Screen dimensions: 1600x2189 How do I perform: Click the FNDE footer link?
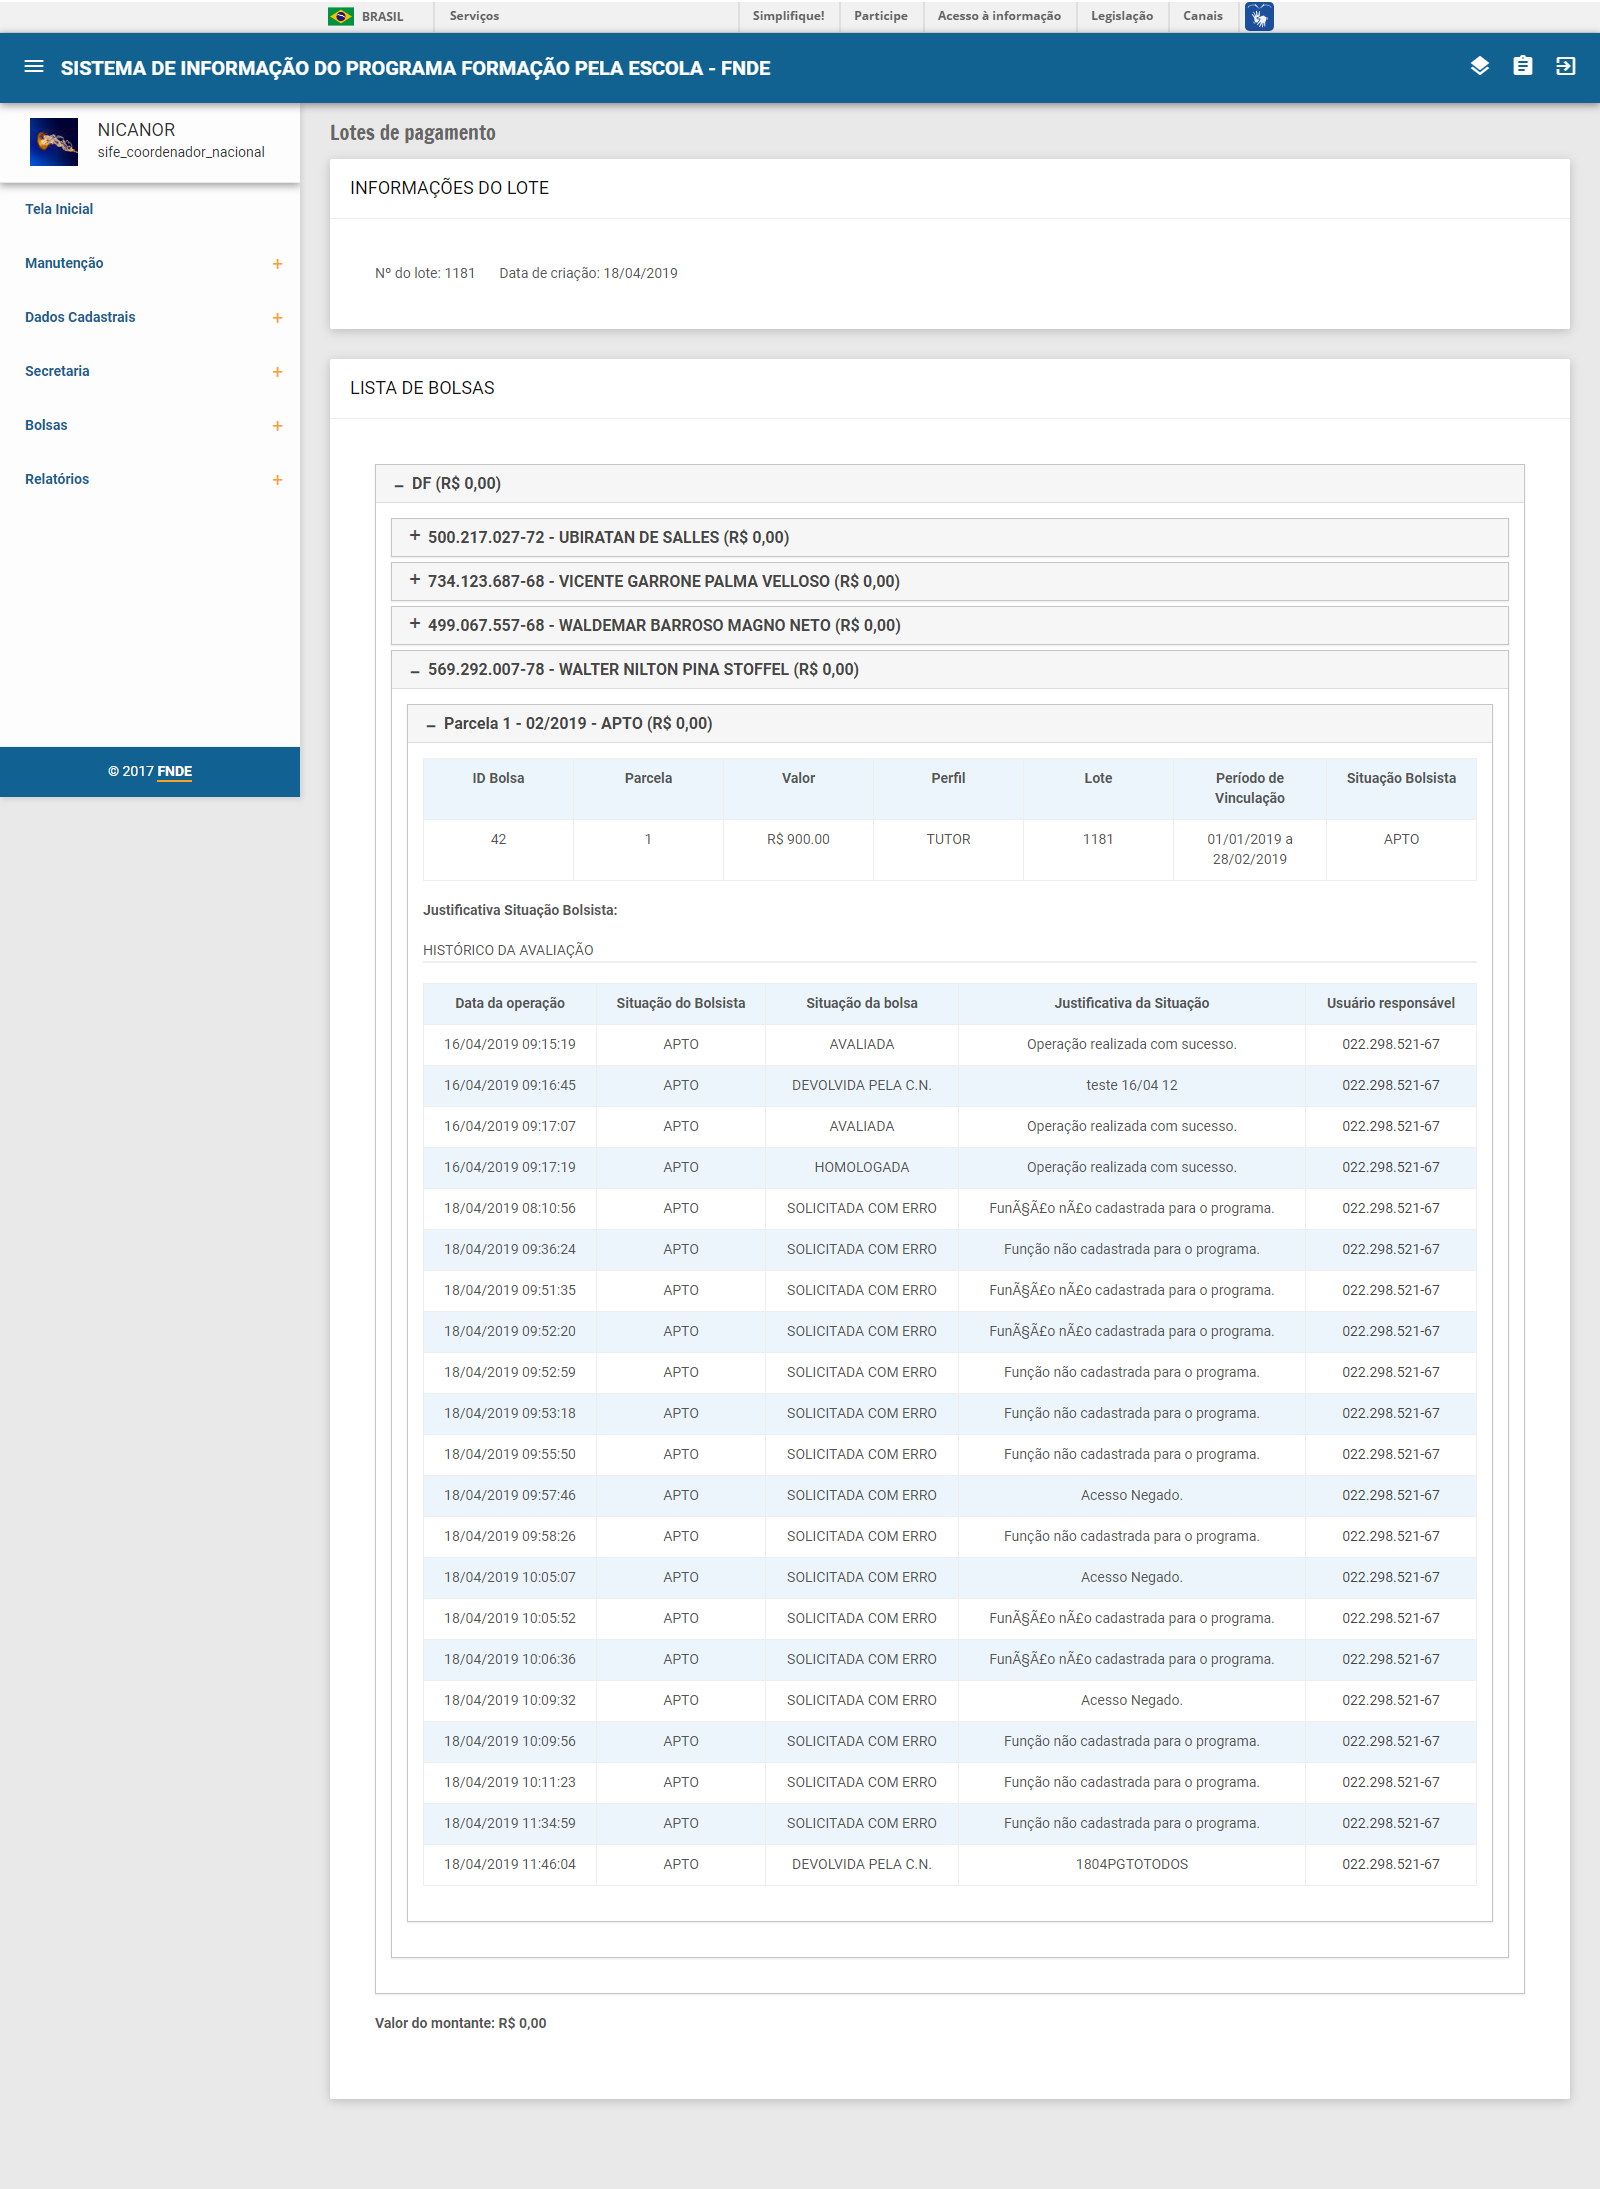click(x=174, y=771)
